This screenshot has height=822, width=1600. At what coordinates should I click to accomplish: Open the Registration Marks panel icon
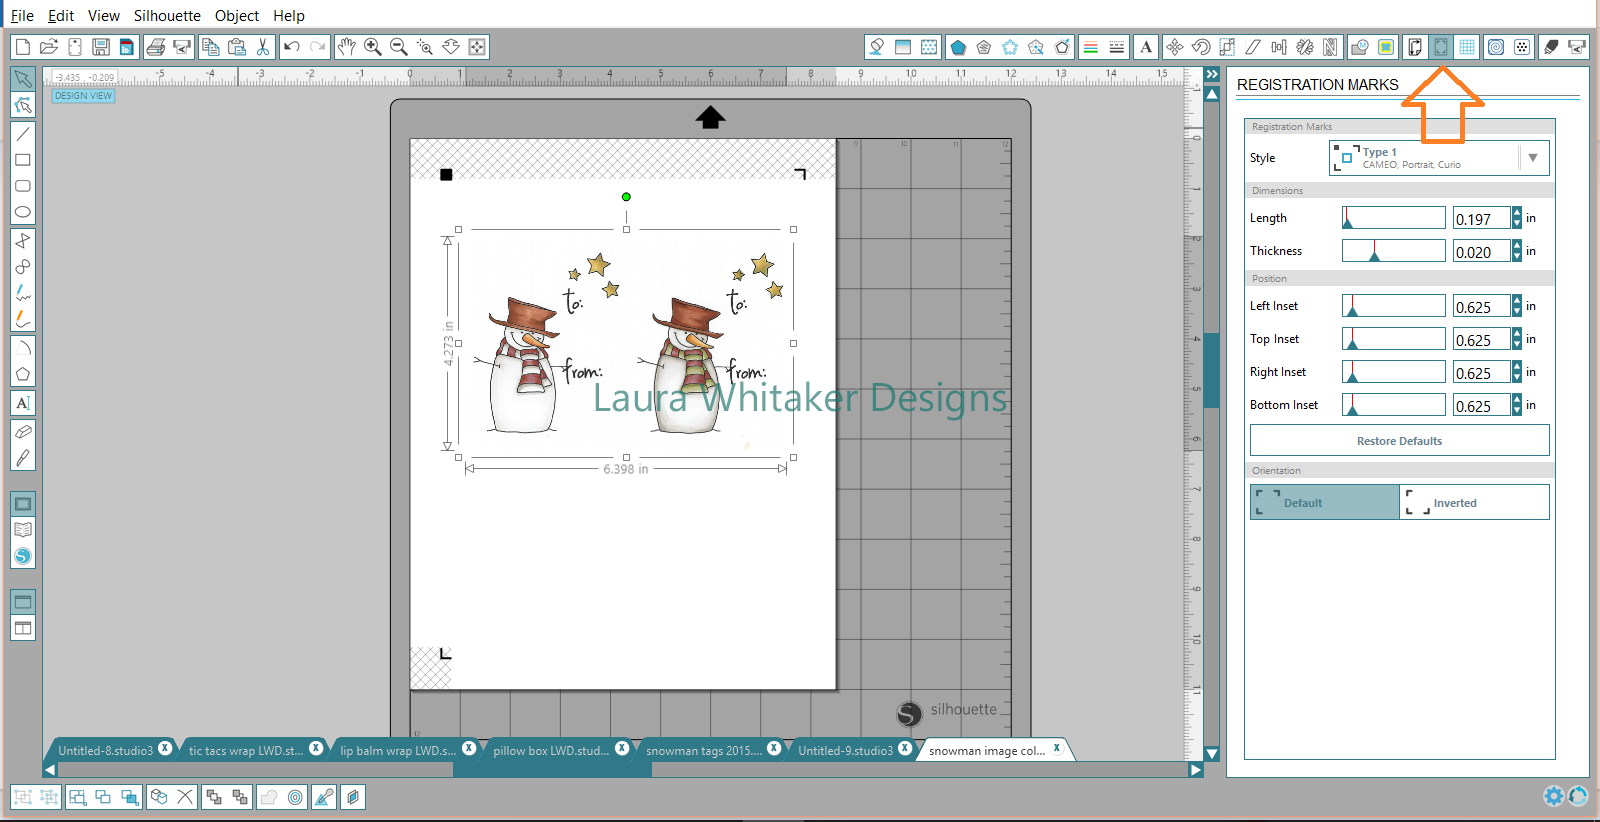point(1441,47)
